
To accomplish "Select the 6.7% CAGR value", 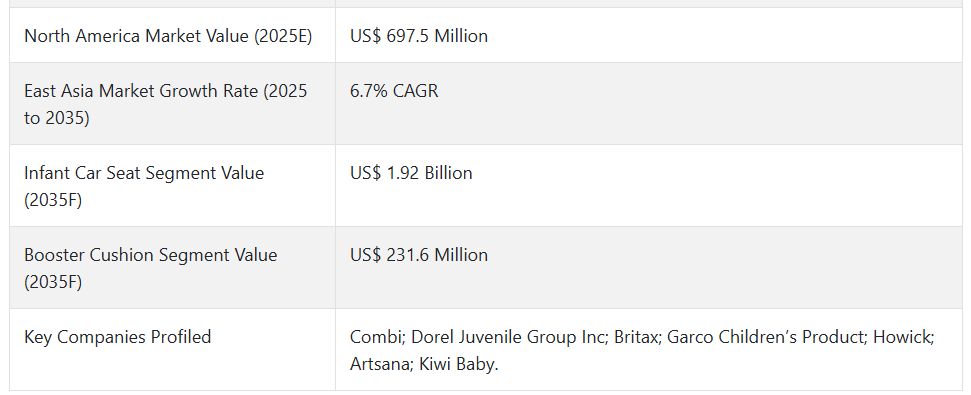I will pyautogui.click(x=394, y=91).
